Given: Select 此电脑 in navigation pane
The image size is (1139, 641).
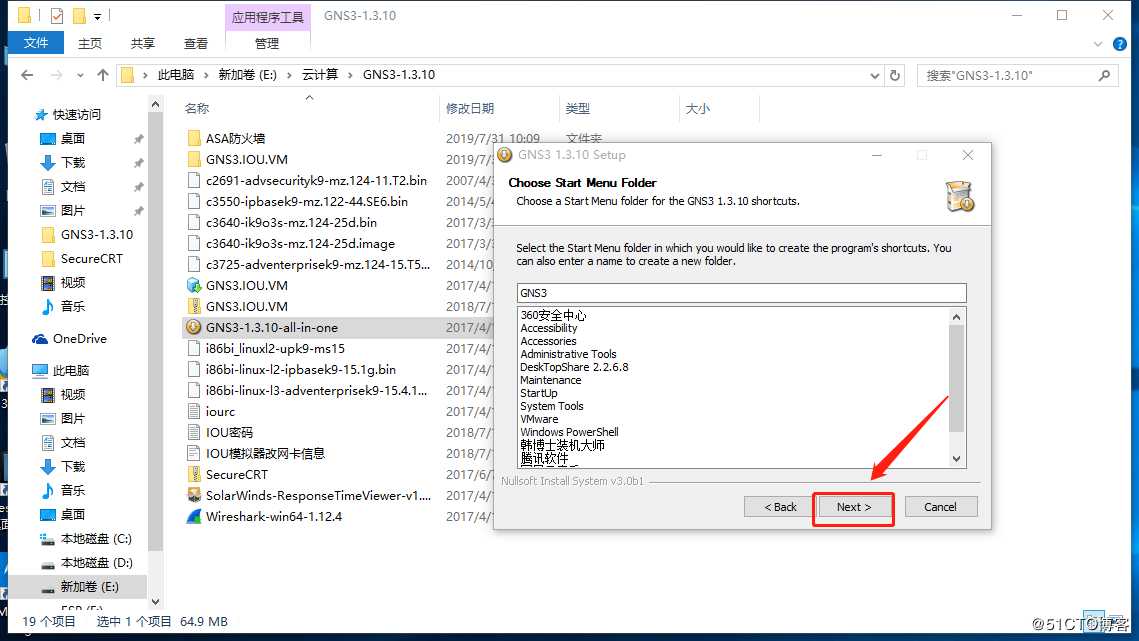Looking at the screenshot, I should coord(70,371).
